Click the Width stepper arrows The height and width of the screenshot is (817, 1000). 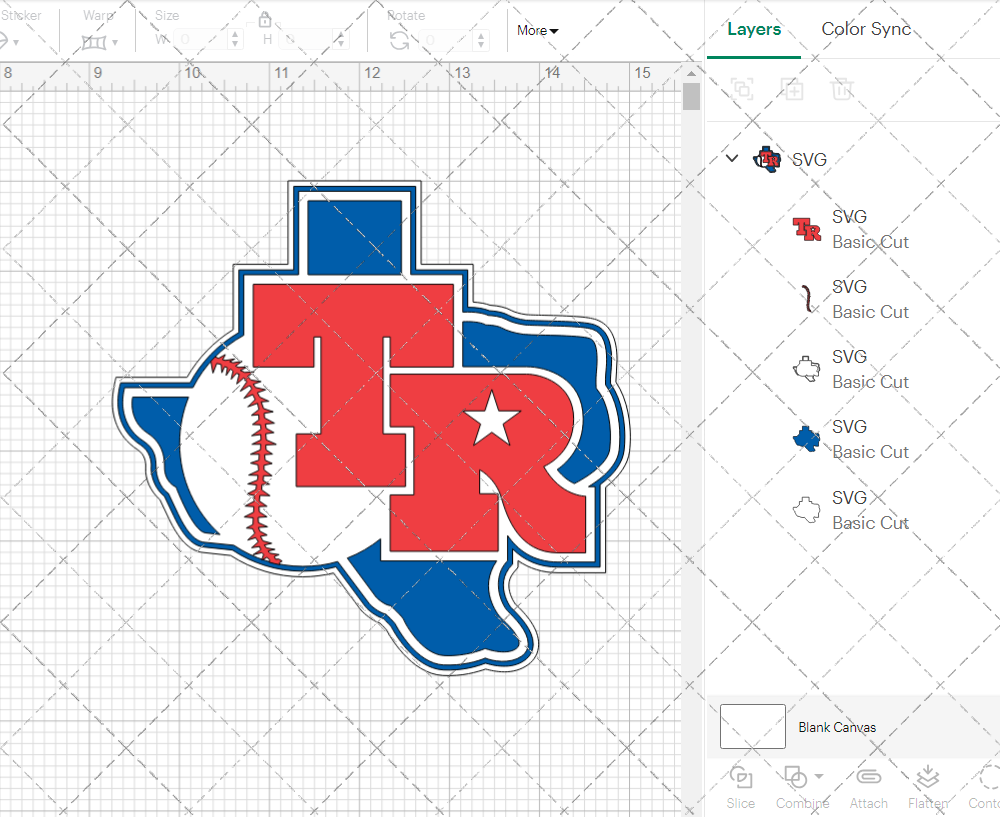point(235,40)
